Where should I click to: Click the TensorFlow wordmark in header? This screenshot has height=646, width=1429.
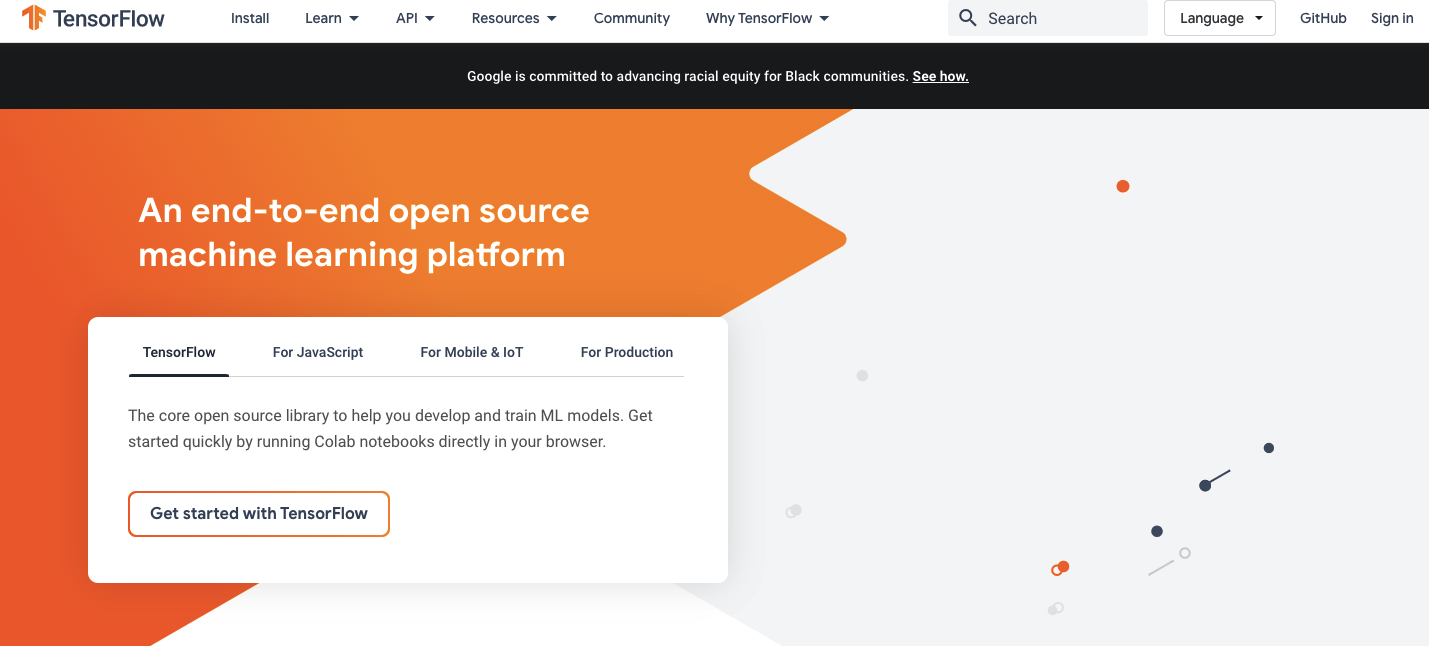pos(109,18)
